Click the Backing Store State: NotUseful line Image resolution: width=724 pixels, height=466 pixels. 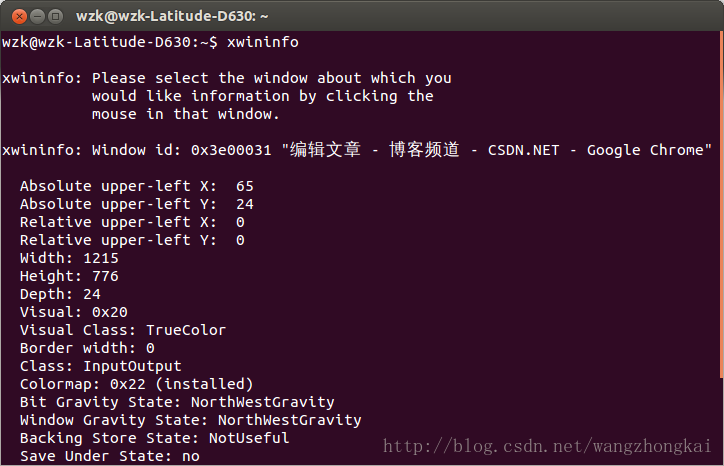pyautogui.click(x=155, y=438)
